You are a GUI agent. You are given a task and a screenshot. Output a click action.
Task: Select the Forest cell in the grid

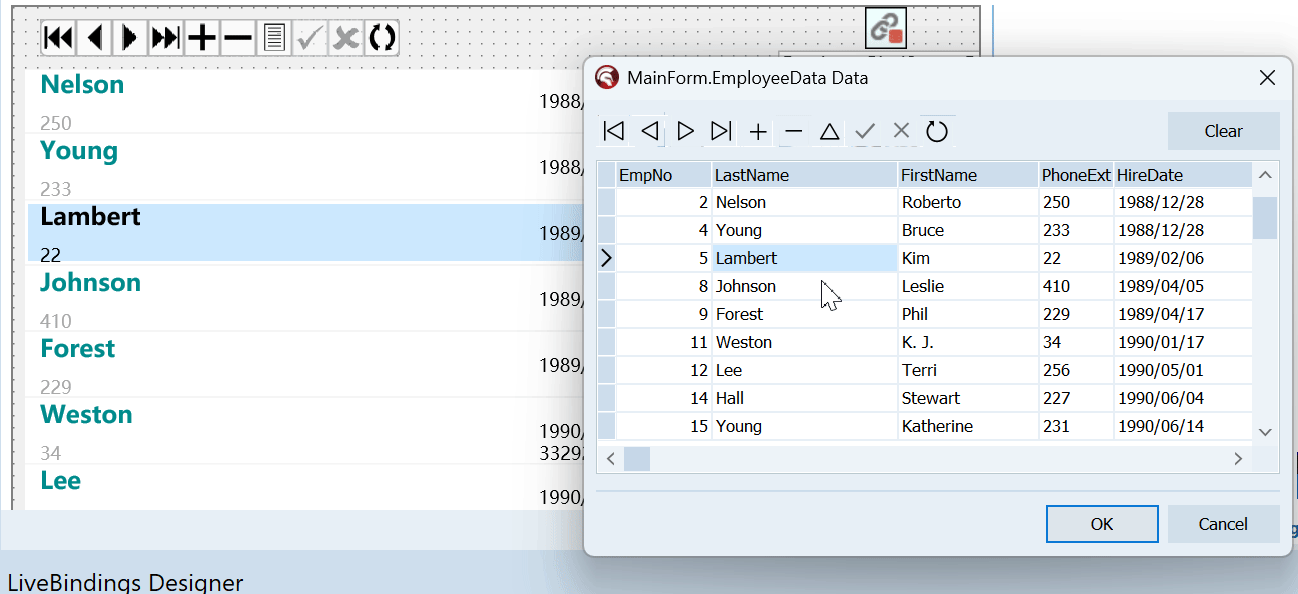pos(805,314)
